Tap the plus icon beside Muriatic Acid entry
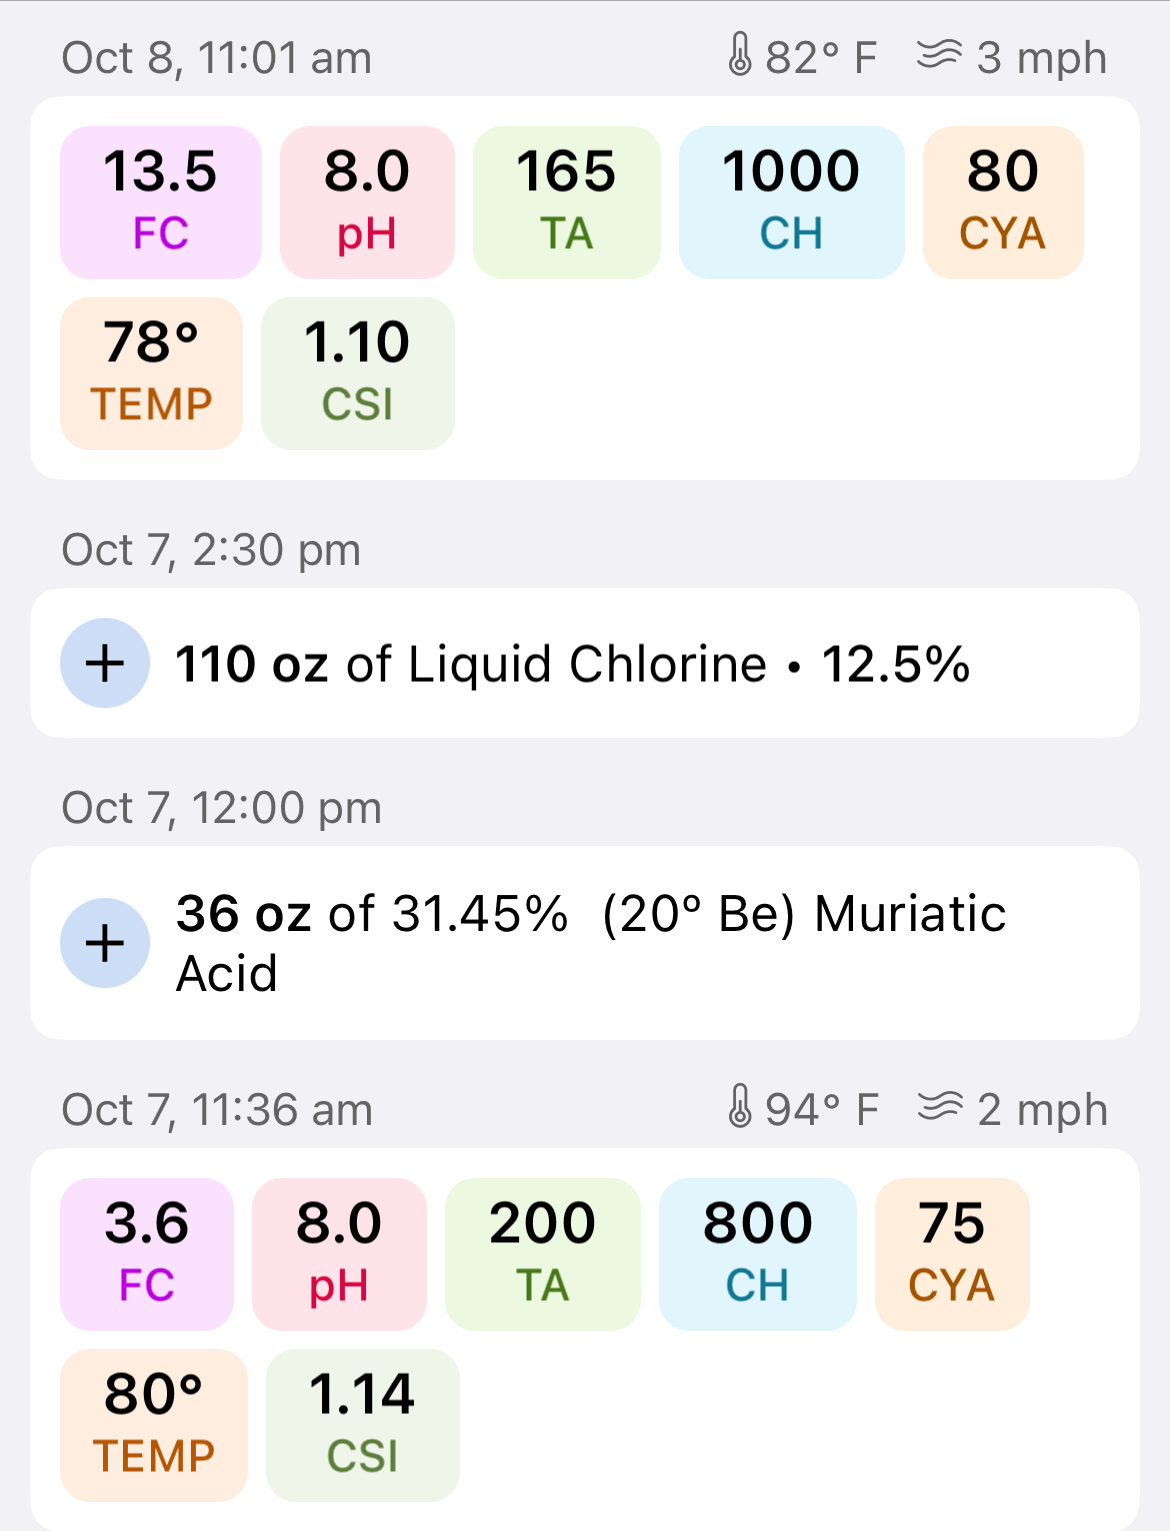Screen dimensions: 1170x1531 pos(105,943)
